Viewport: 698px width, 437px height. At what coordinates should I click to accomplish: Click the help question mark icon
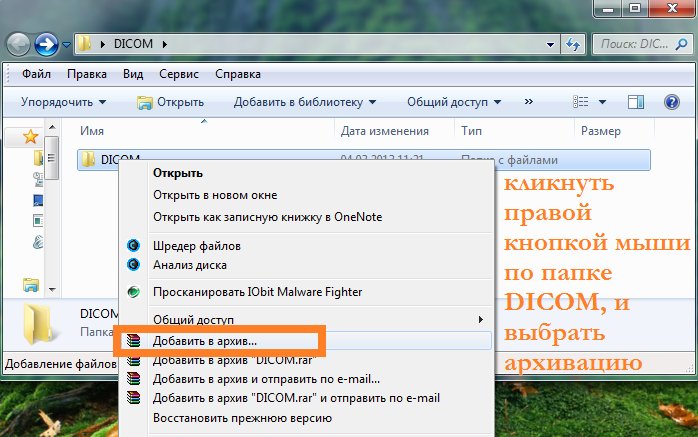coord(674,102)
